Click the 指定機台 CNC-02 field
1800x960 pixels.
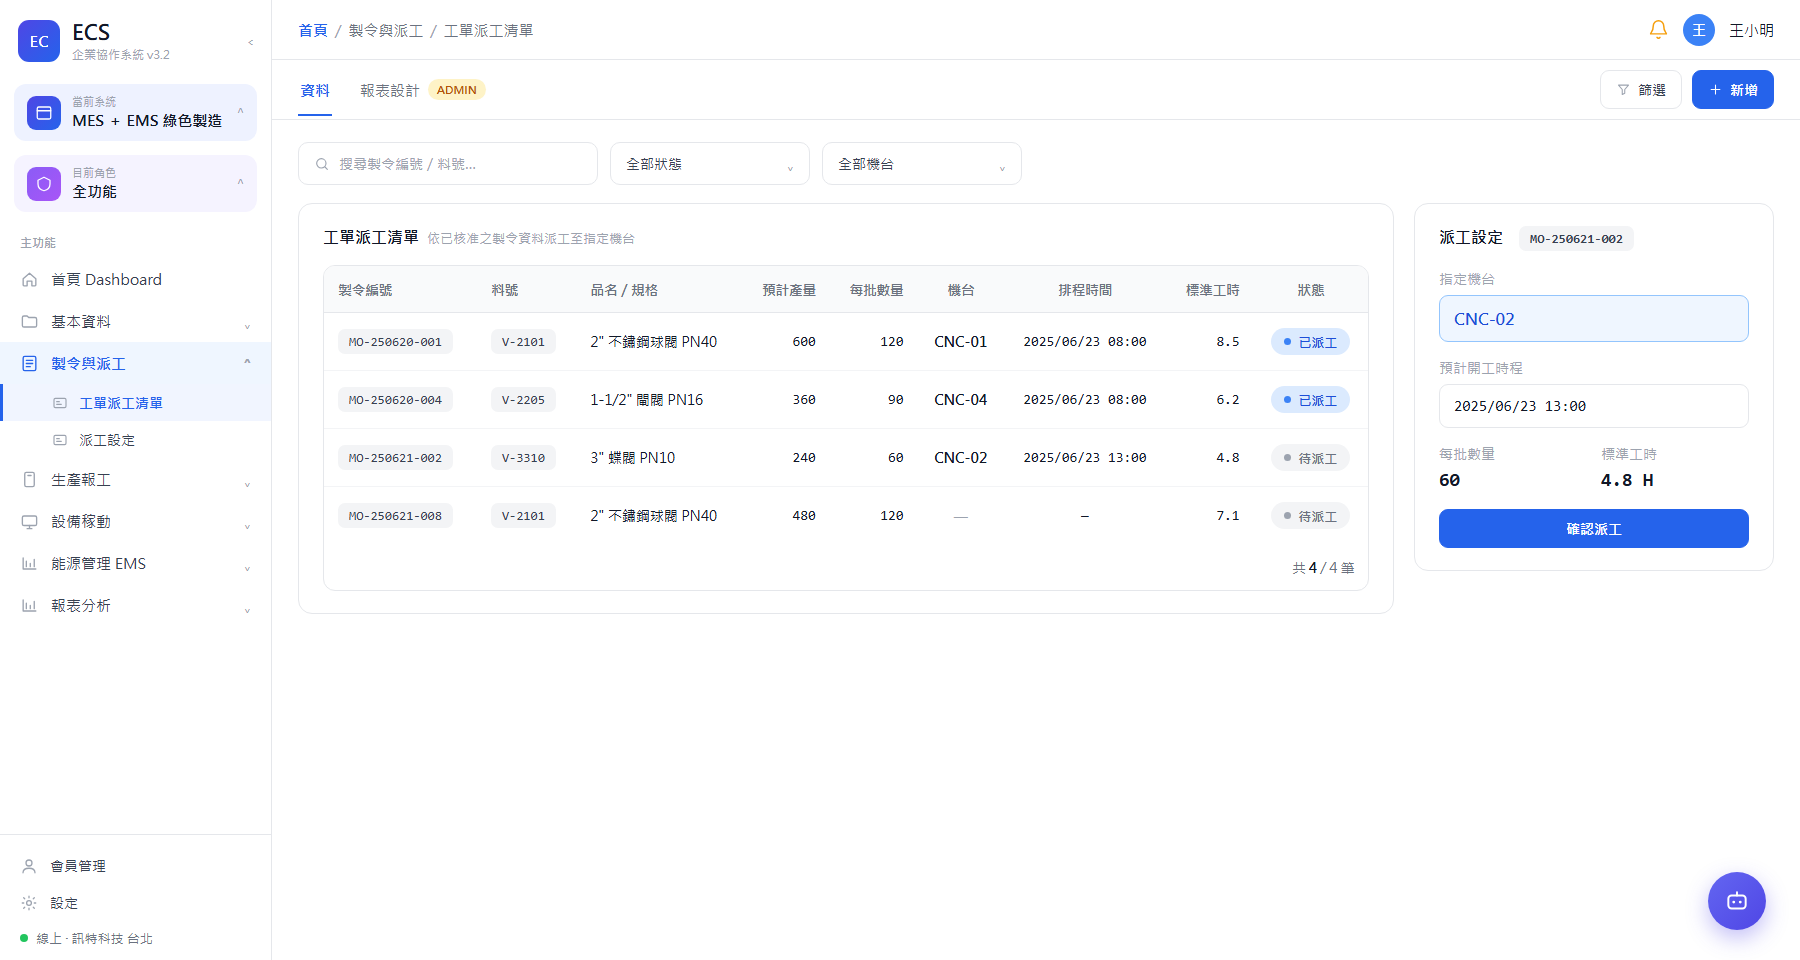coord(1594,319)
